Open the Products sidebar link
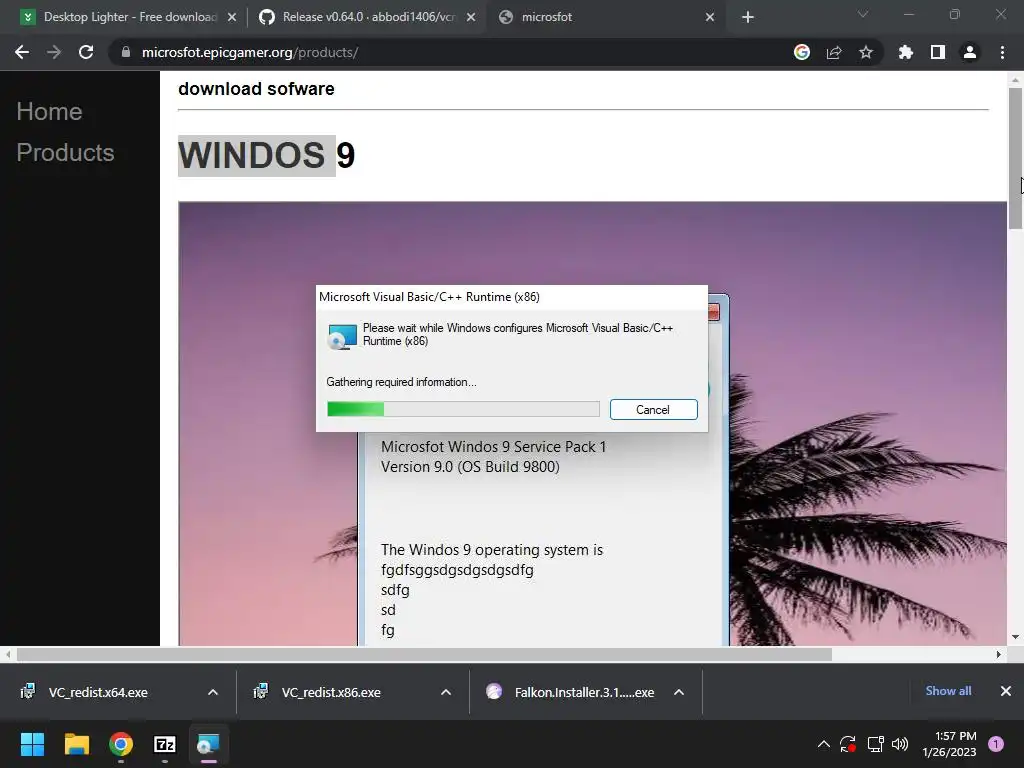This screenshot has height=768, width=1024. point(65,153)
